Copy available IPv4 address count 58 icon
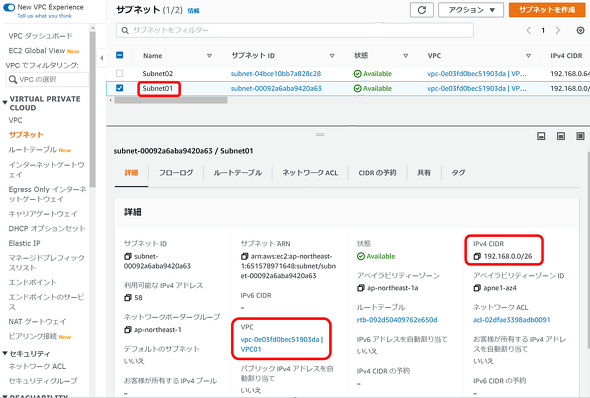Image resolution: width=590 pixels, height=398 pixels. 128,298
